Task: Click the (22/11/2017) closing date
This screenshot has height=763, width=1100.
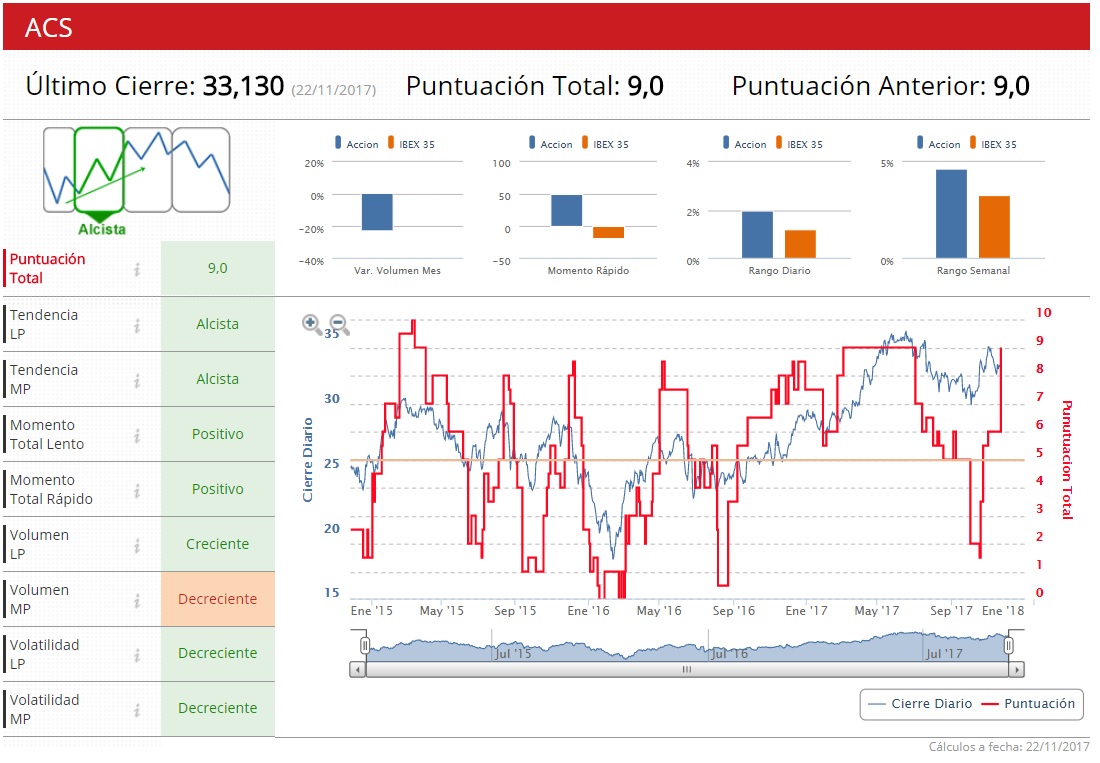Action: point(334,90)
